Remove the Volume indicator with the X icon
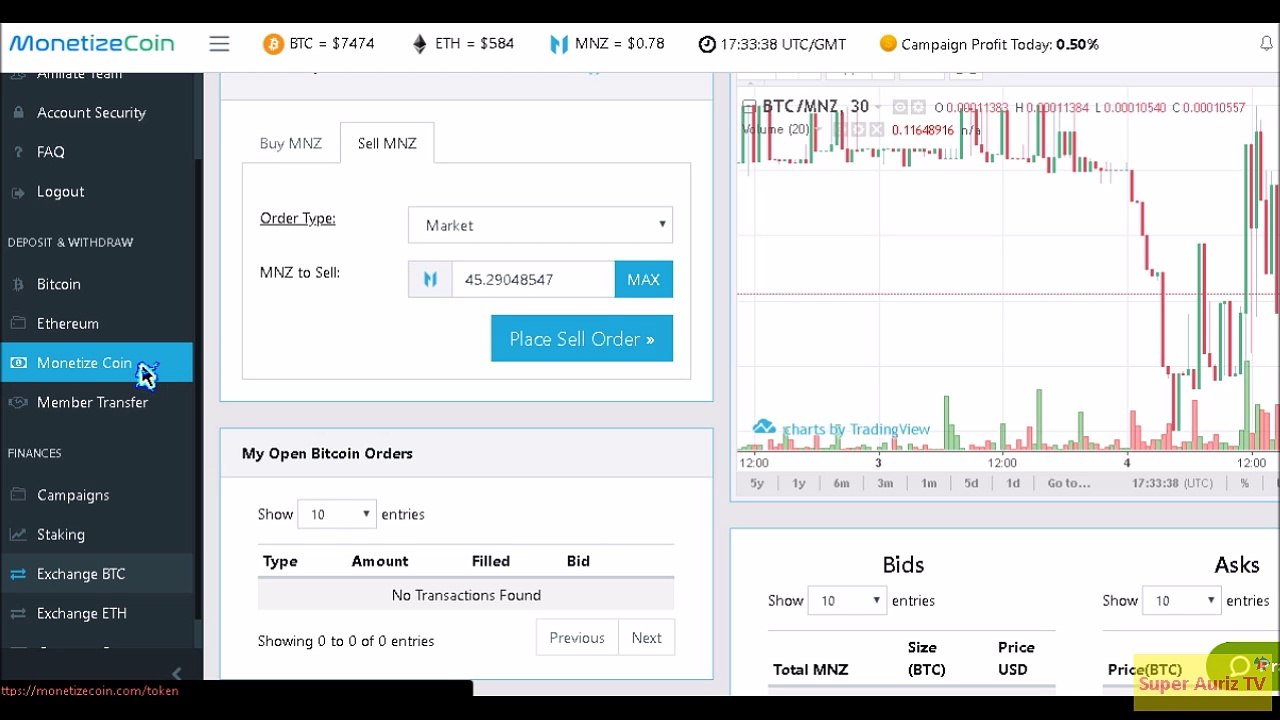Image resolution: width=1280 pixels, height=720 pixels. pyautogui.click(x=877, y=130)
